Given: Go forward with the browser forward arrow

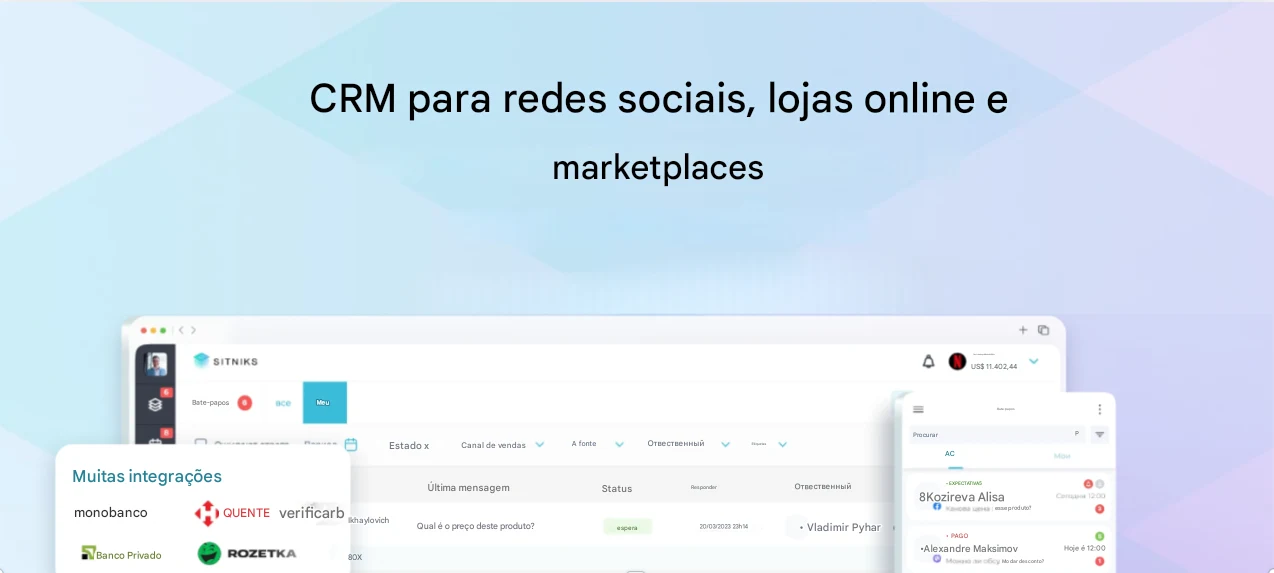Looking at the screenshot, I should tap(193, 330).
